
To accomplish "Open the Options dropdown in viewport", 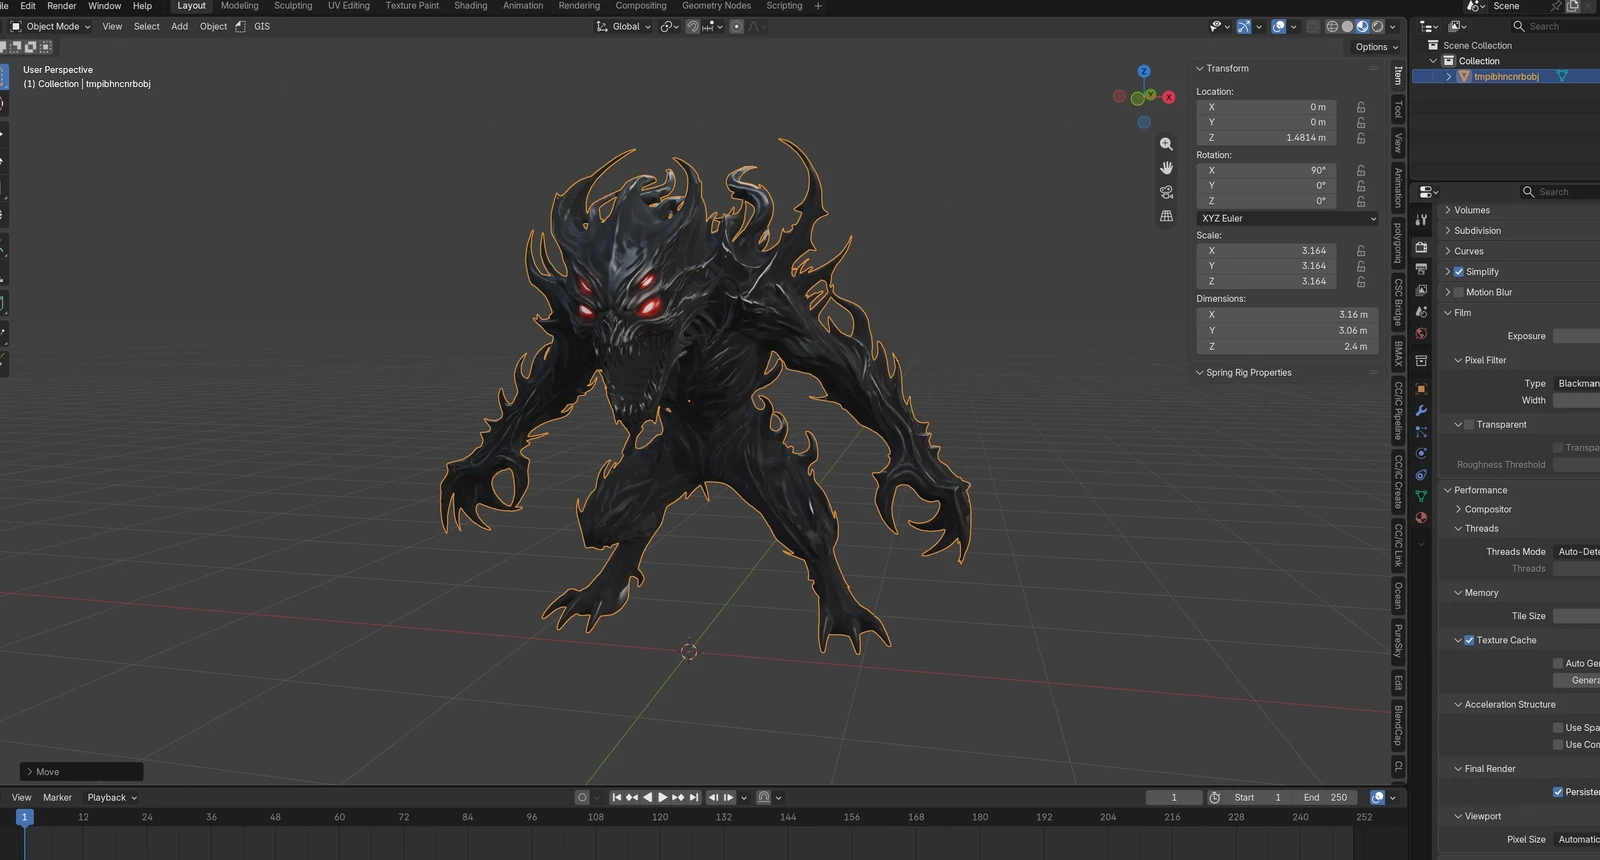I will pyautogui.click(x=1376, y=47).
